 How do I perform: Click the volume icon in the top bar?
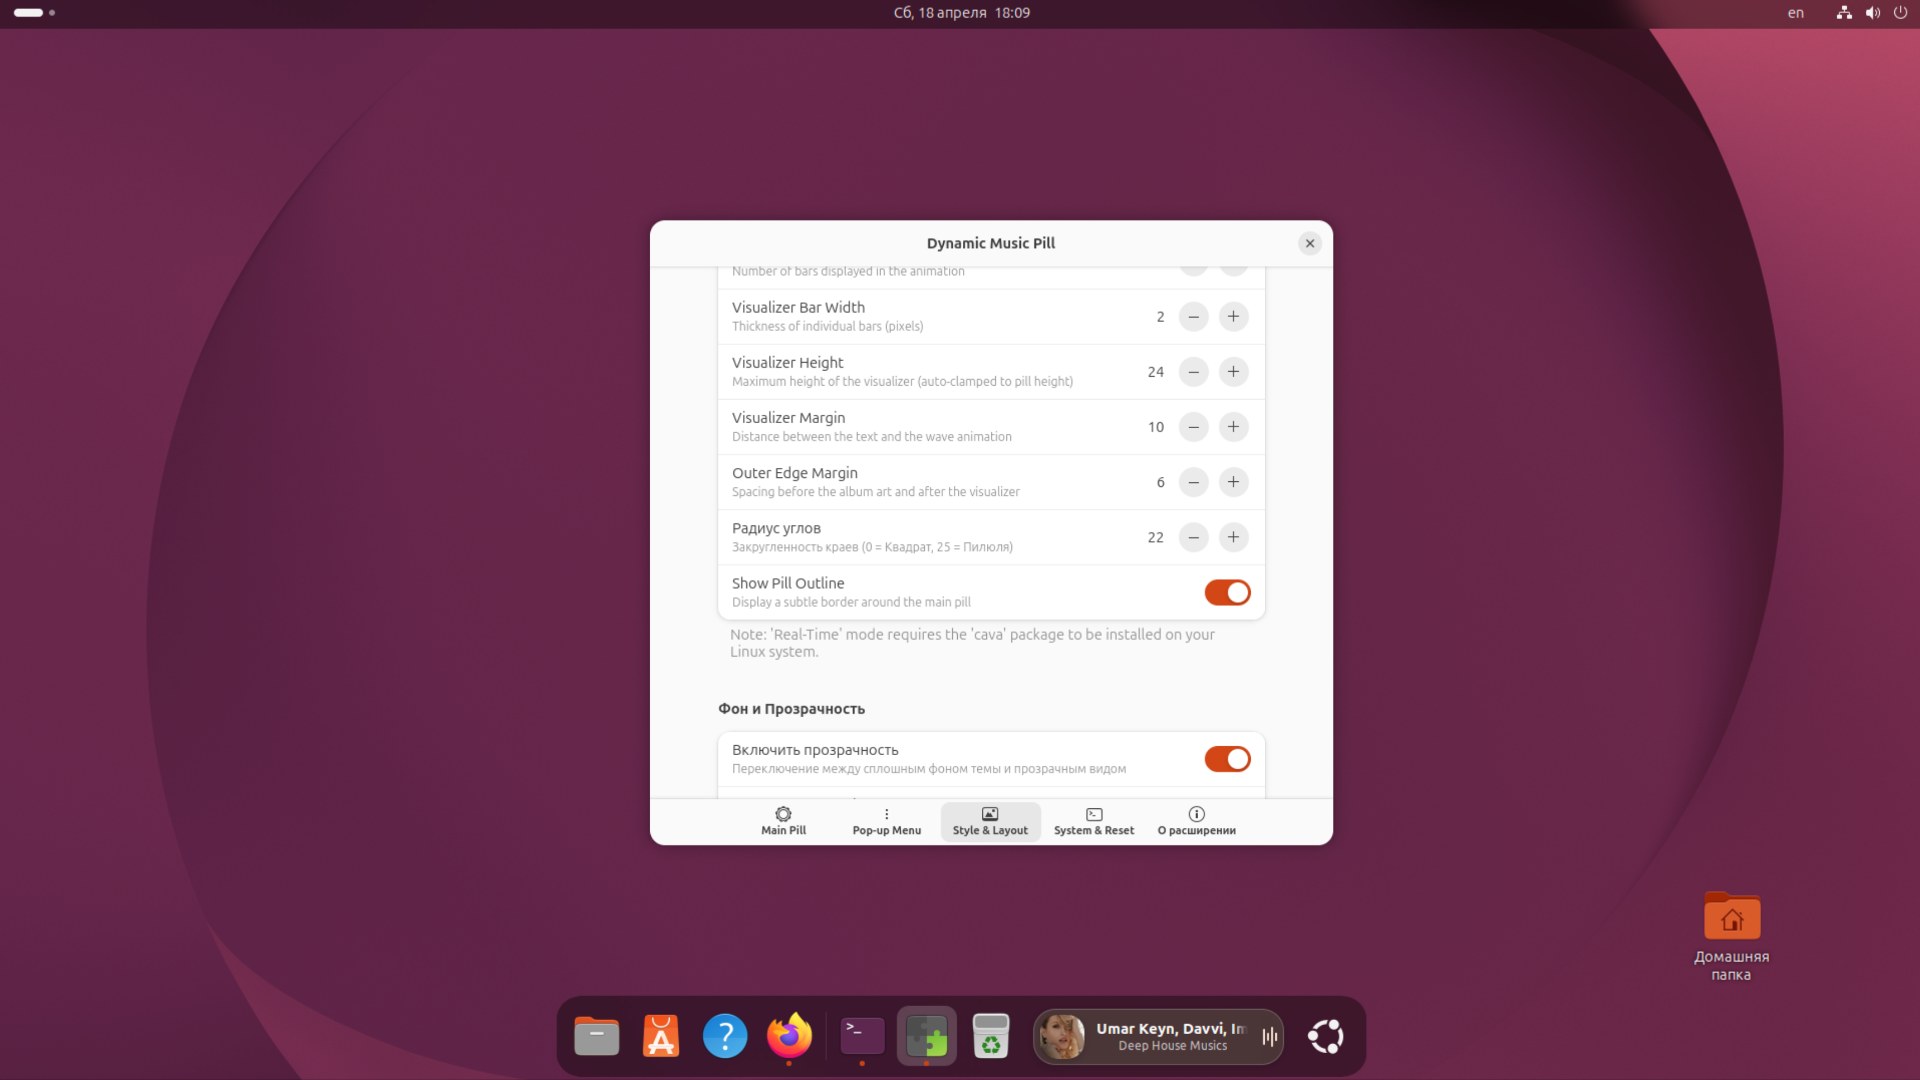[1871, 13]
